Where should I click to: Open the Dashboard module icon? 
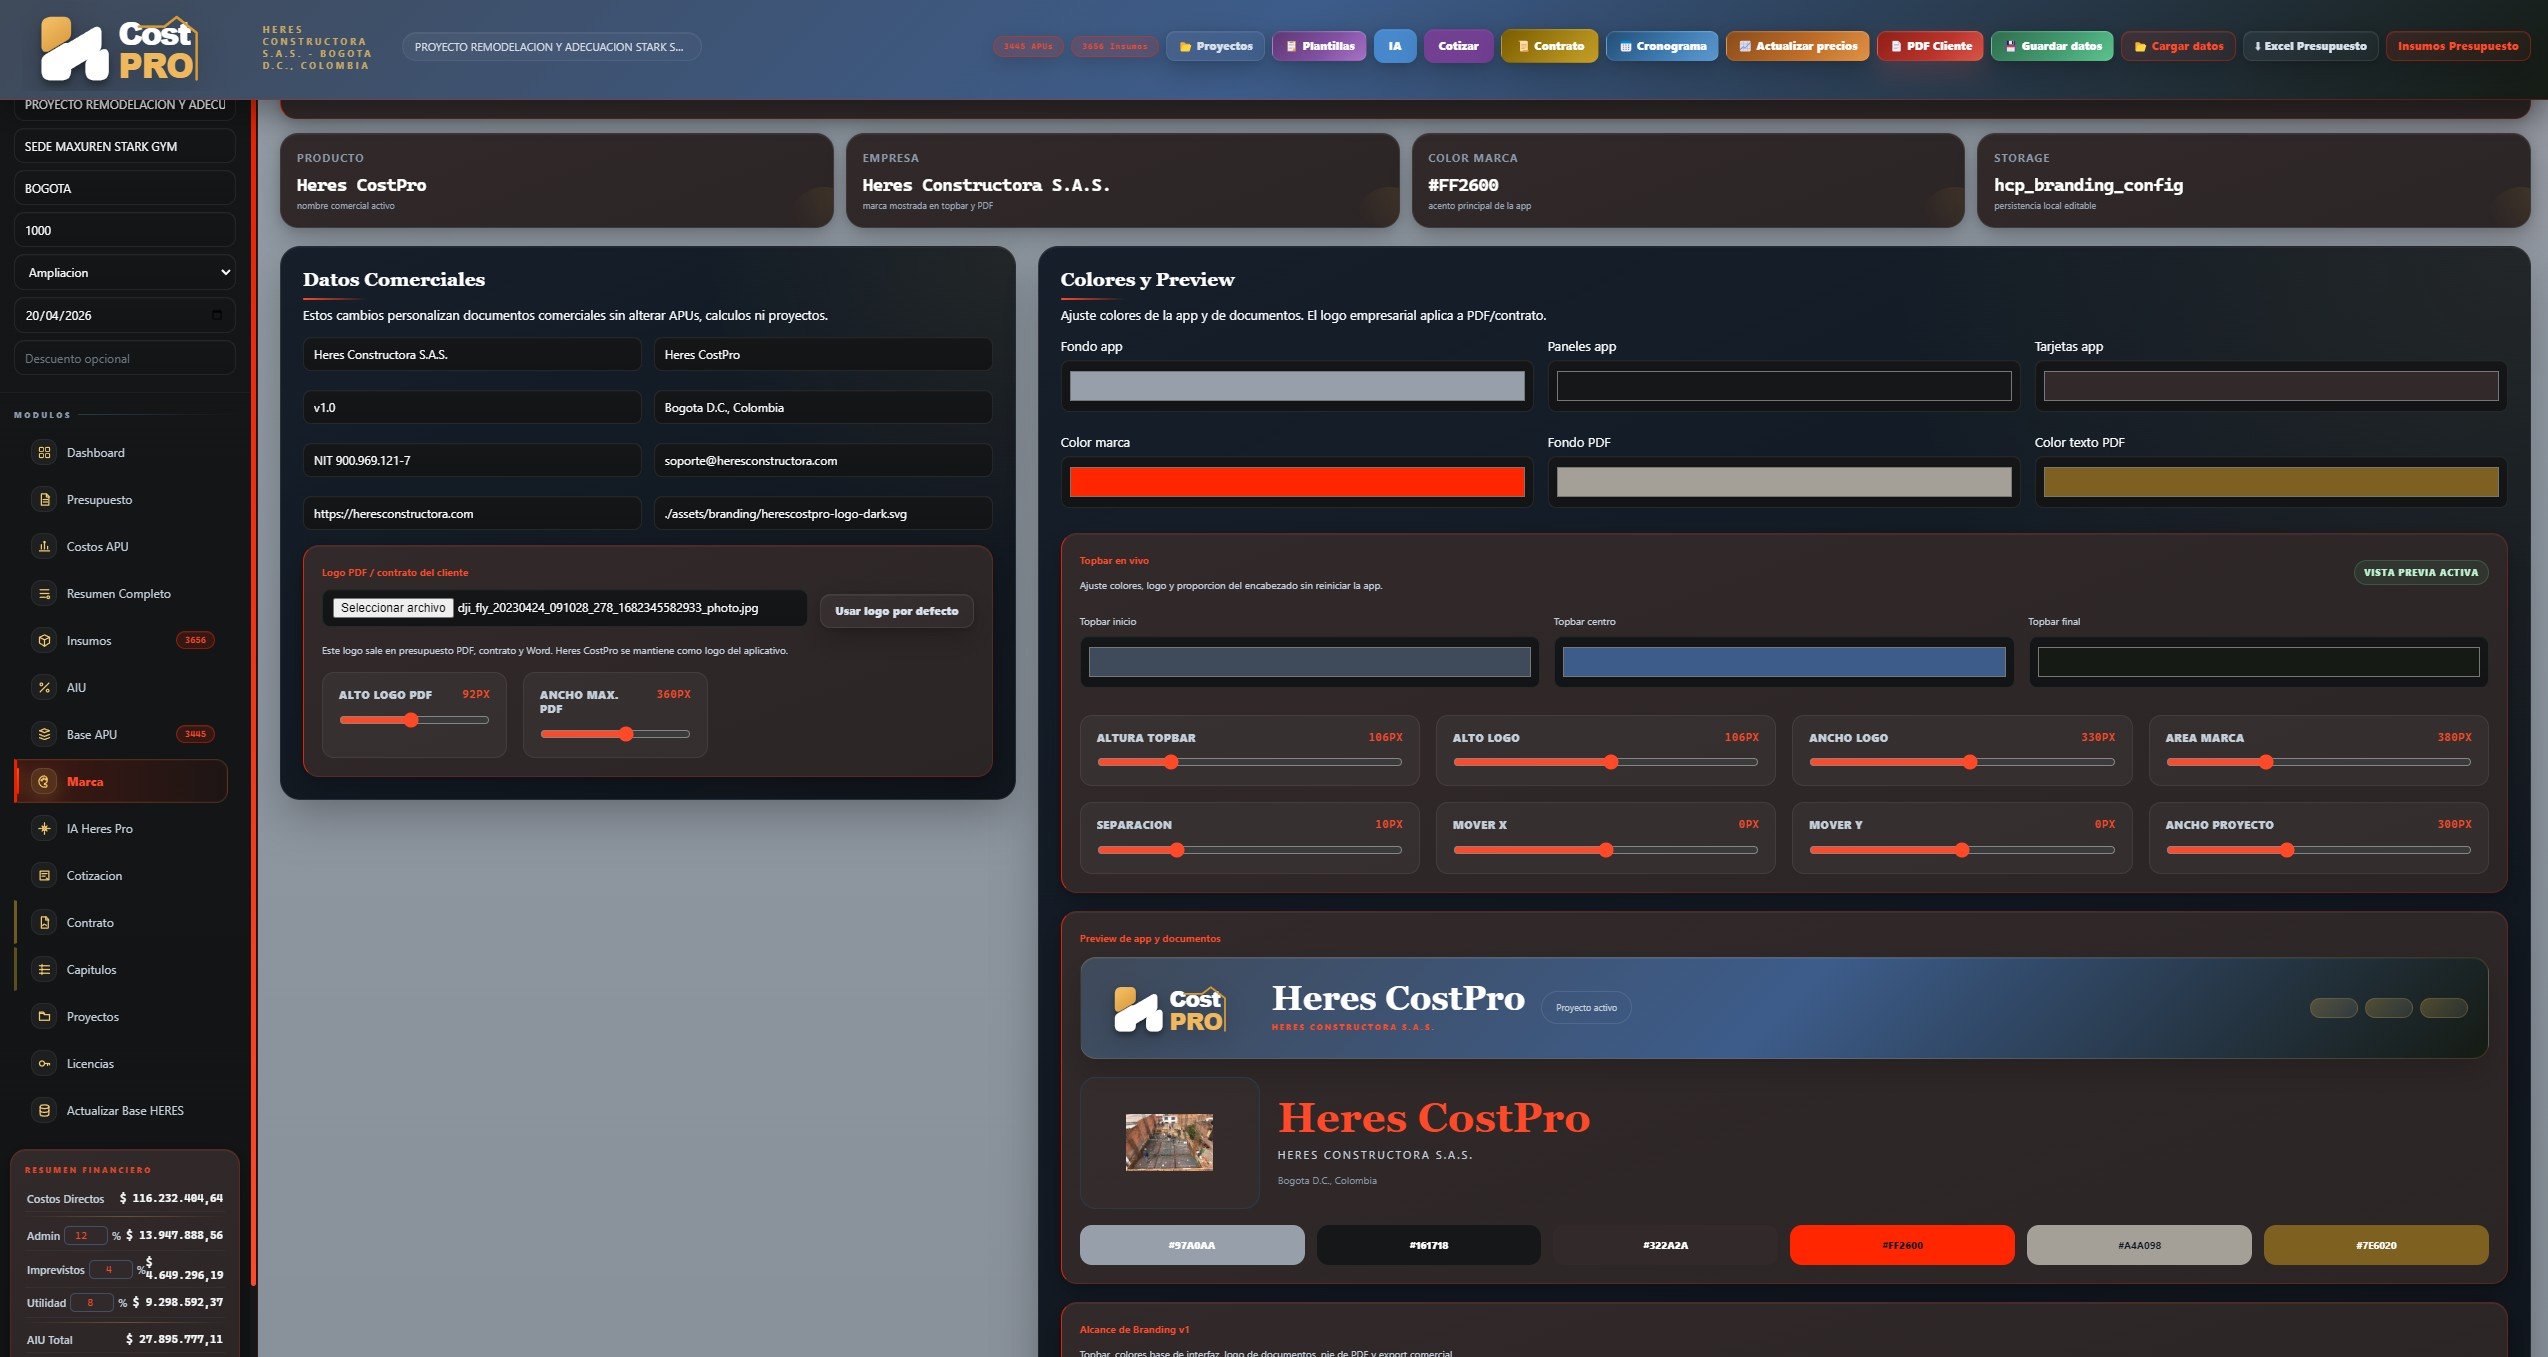tap(44, 453)
